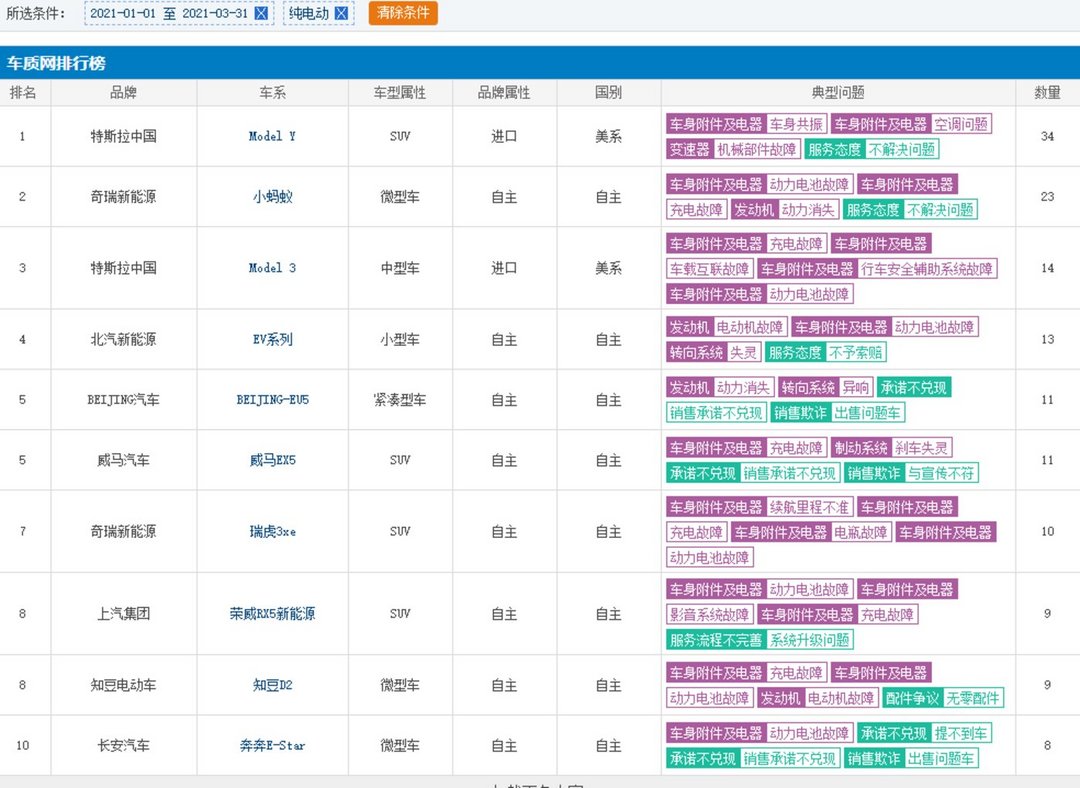The width and height of the screenshot is (1080, 788).
Task: Open the Model Y series link
Action: [272, 136]
